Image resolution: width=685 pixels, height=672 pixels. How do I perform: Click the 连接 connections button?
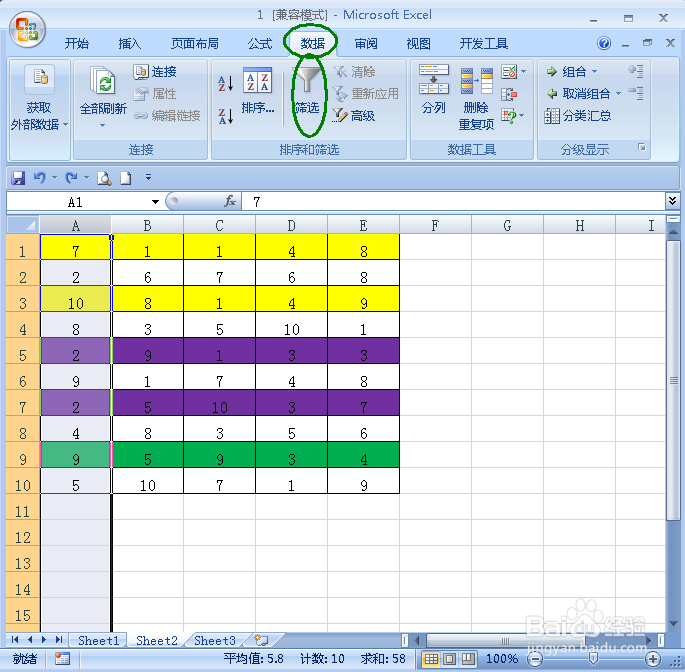[x=155, y=71]
